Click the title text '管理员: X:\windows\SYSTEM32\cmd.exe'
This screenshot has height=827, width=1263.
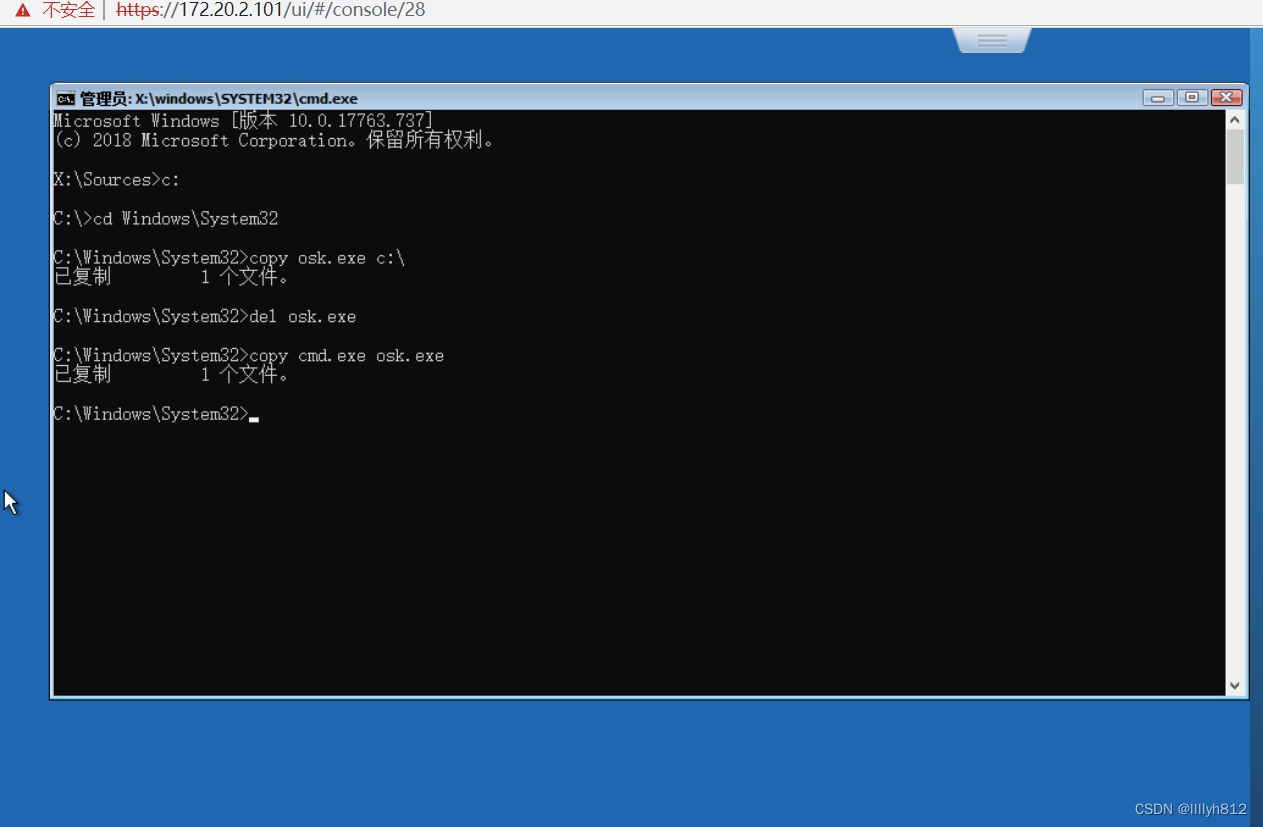pos(219,99)
